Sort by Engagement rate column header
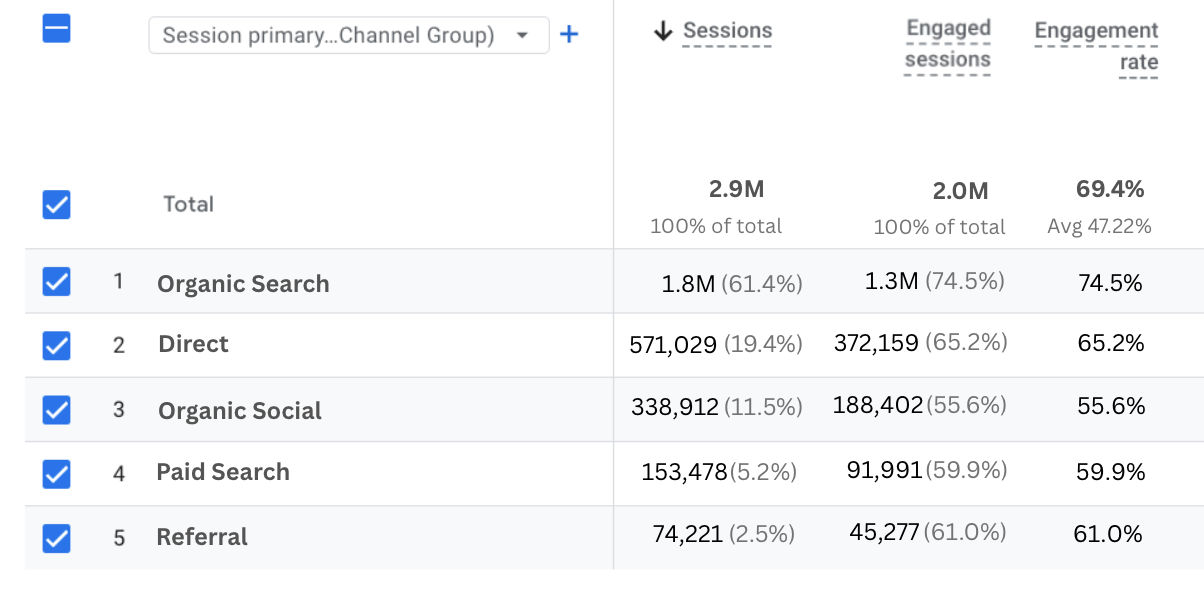This screenshot has width=1204, height=591. (1097, 46)
